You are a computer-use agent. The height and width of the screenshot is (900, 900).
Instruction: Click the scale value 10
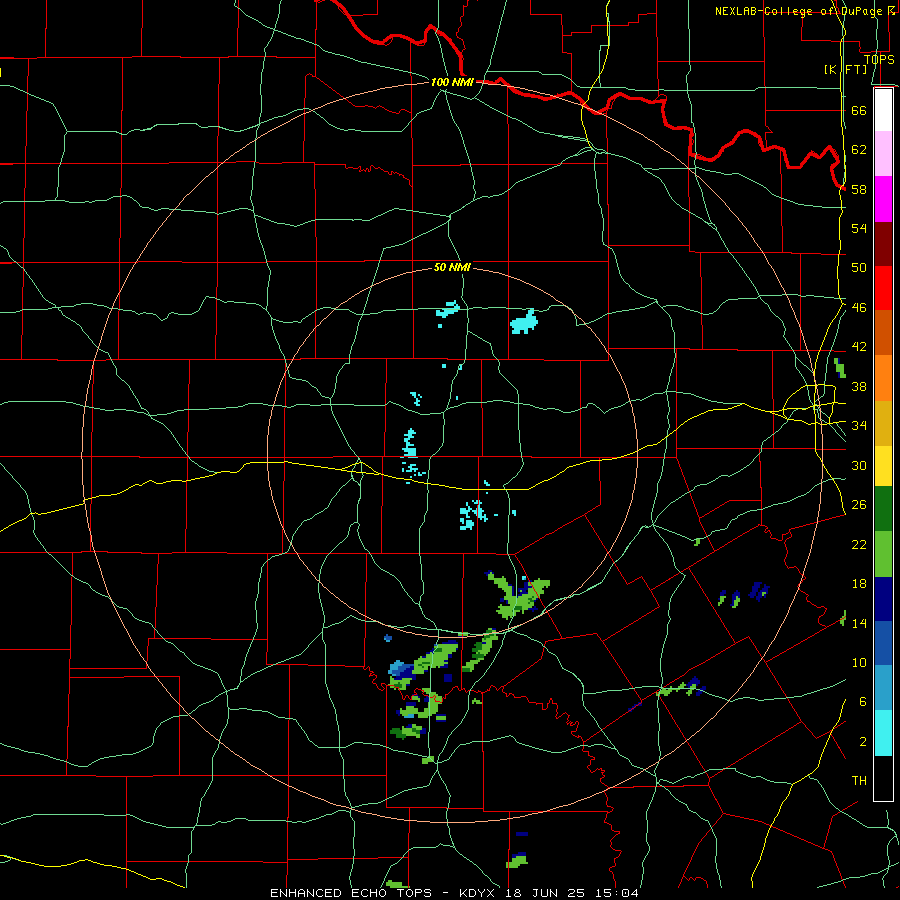tap(859, 662)
